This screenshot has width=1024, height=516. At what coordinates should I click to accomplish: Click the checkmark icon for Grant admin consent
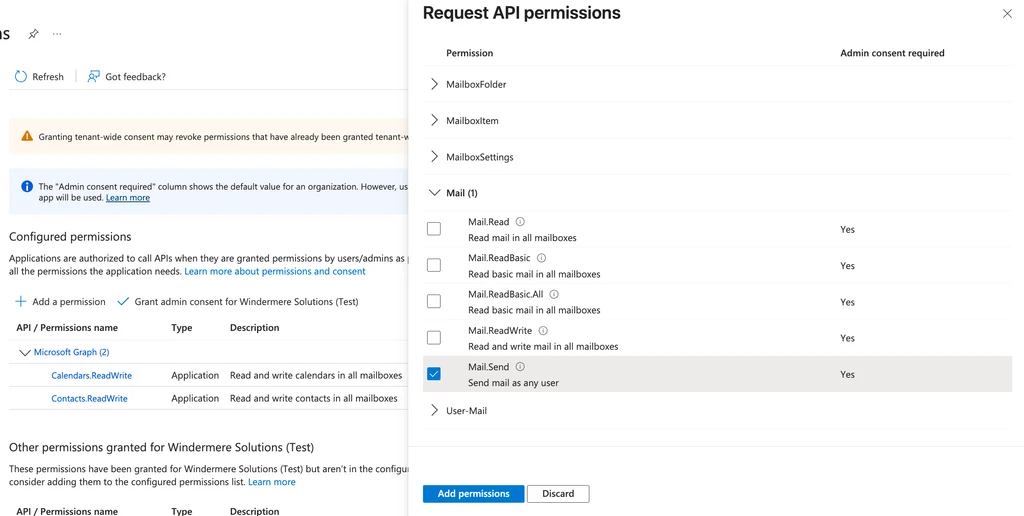pyautogui.click(x=123, y=301)
